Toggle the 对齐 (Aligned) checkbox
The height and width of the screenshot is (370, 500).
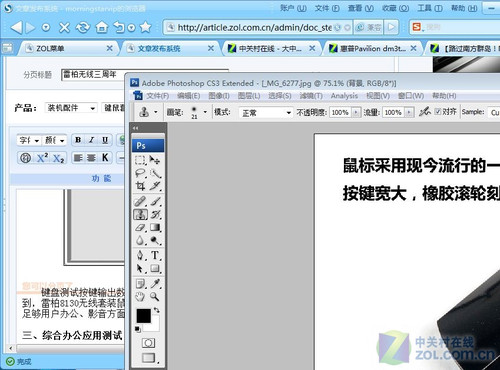(438, 112)
